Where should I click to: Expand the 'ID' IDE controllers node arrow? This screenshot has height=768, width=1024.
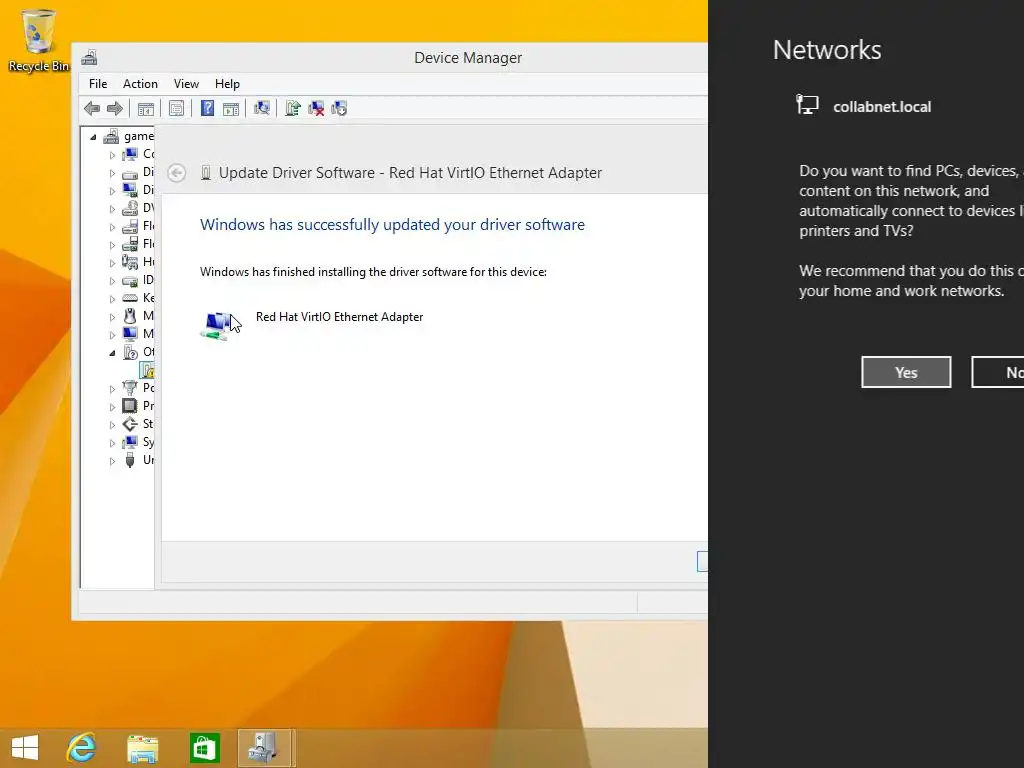point(112,281)
